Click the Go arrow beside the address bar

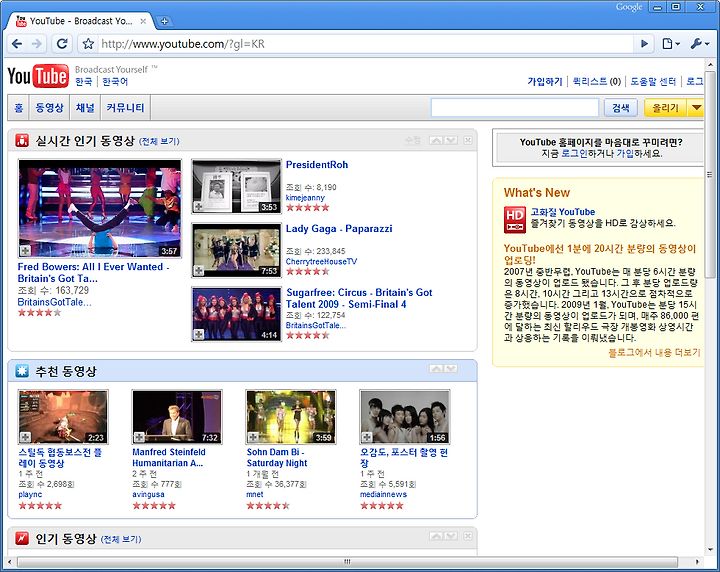click(x=644, y=44)
